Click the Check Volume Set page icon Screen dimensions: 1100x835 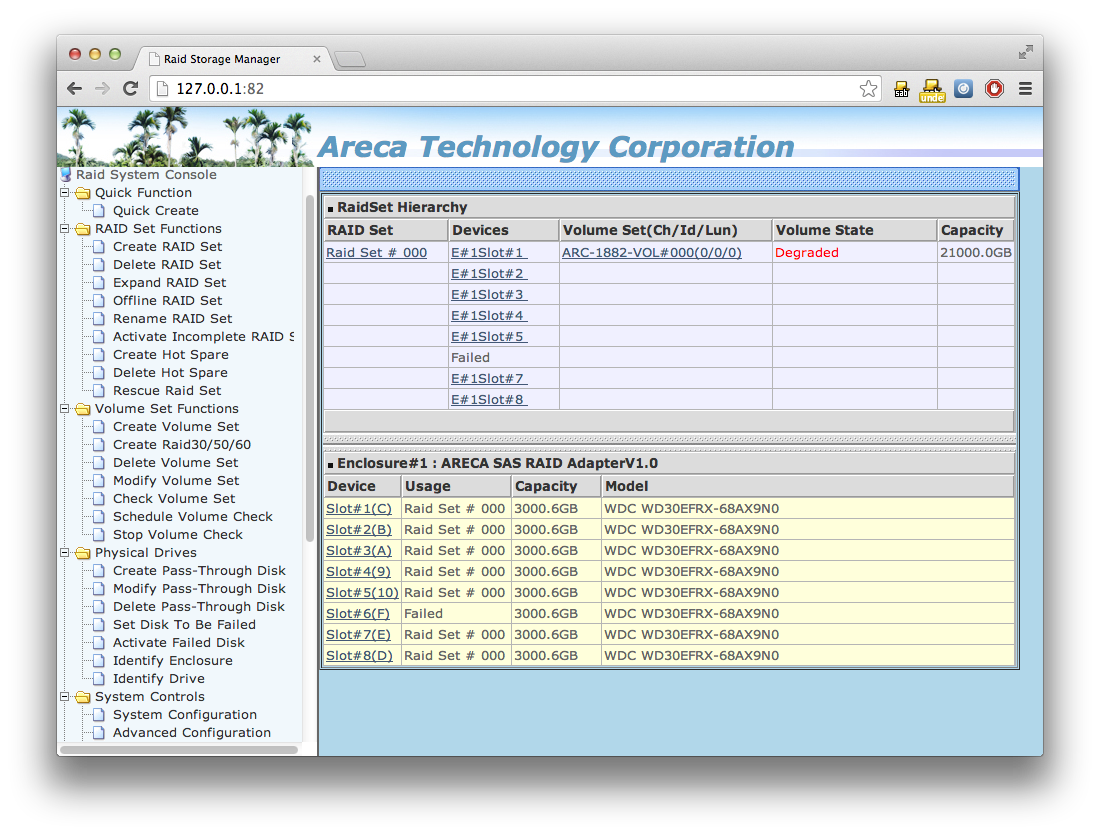coord(99,499)
